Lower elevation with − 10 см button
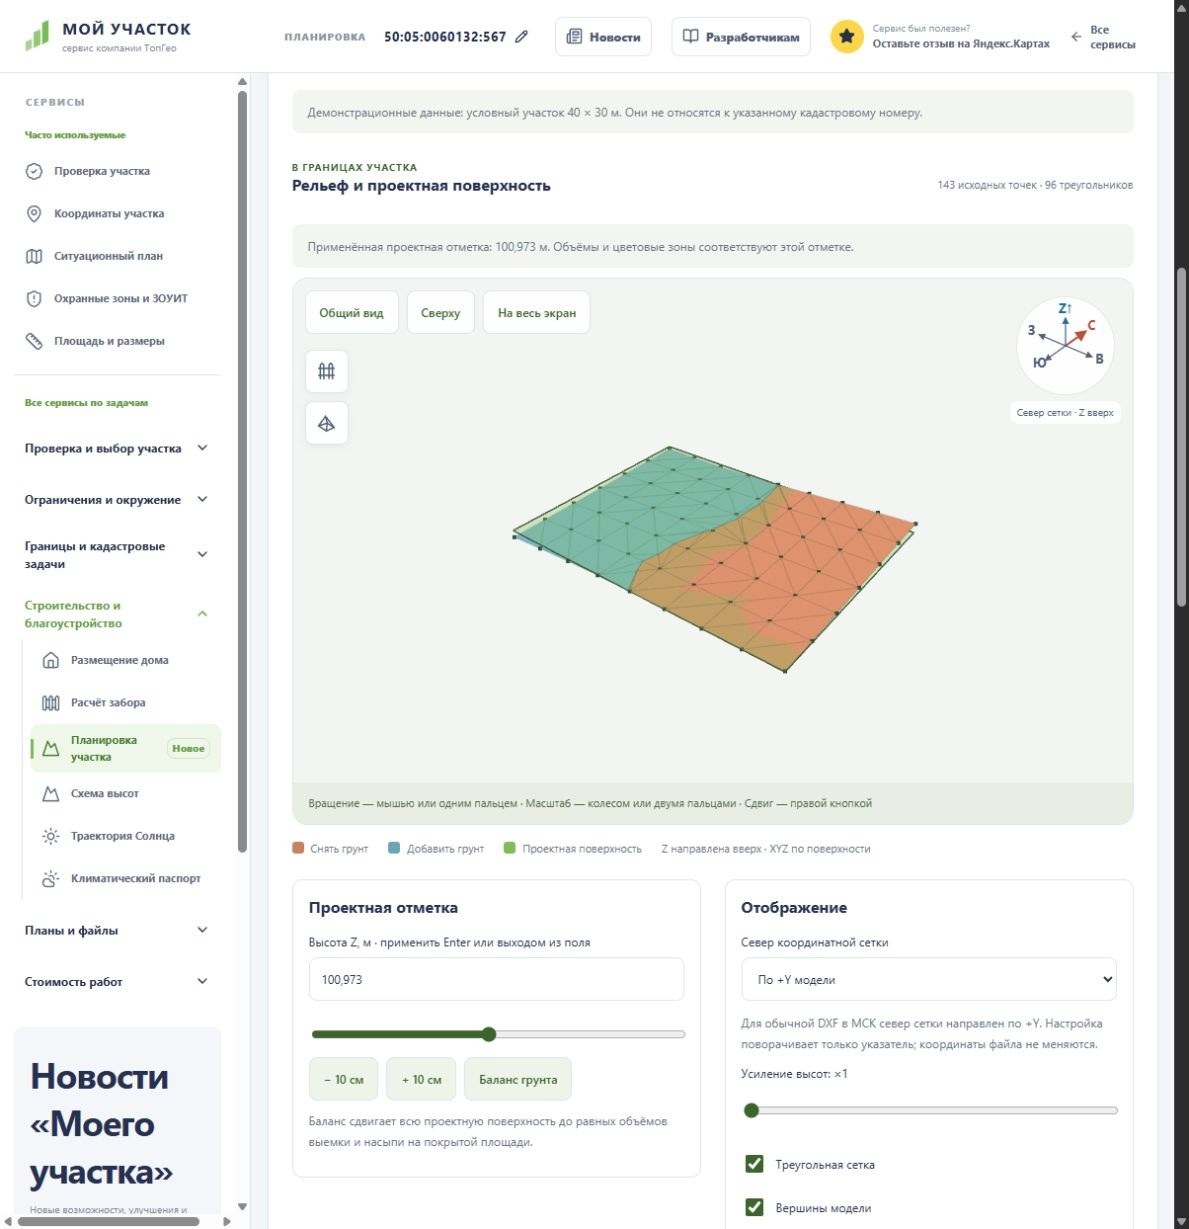 [x=344, y=1080]
